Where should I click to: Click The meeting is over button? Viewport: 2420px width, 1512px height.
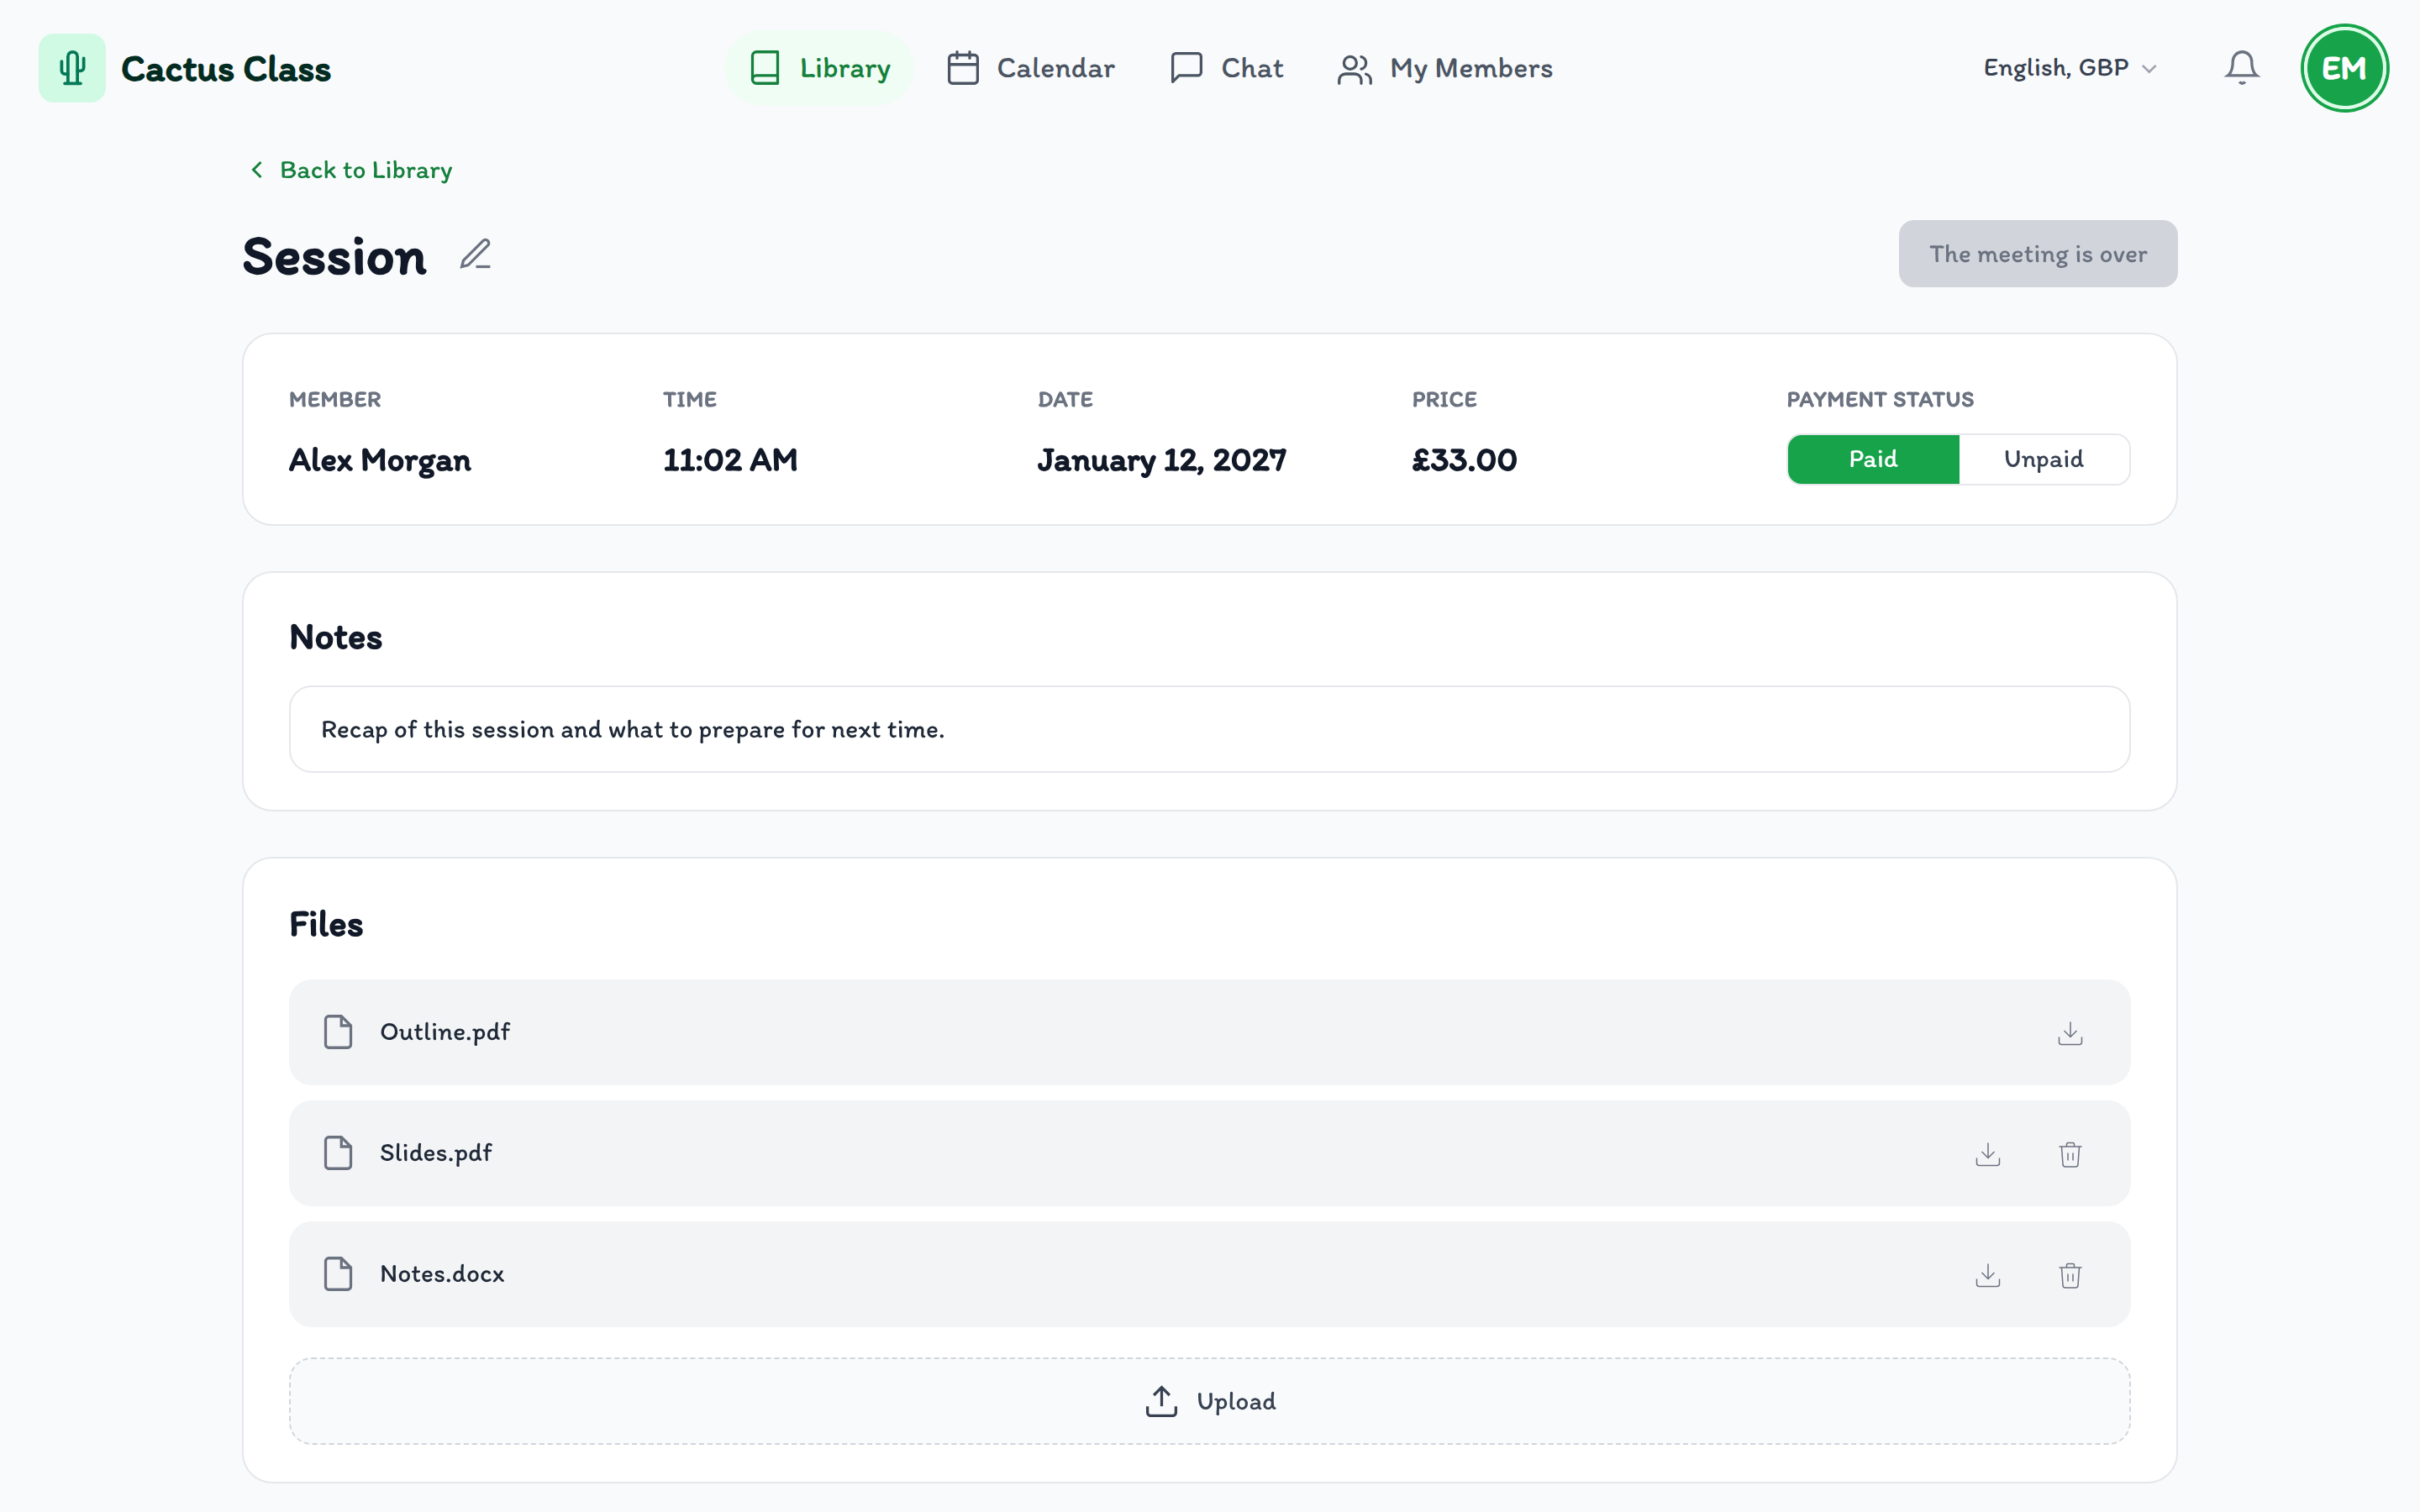tap(2037, 254)
